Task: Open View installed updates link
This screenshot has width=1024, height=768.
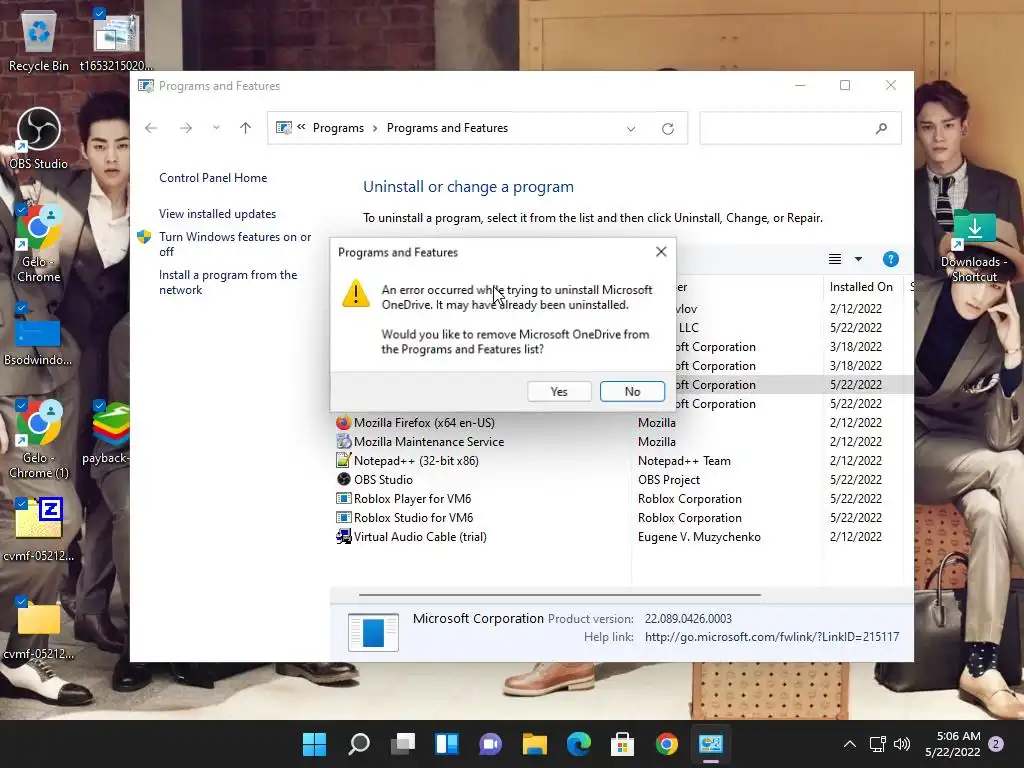Action: [217, 214]
